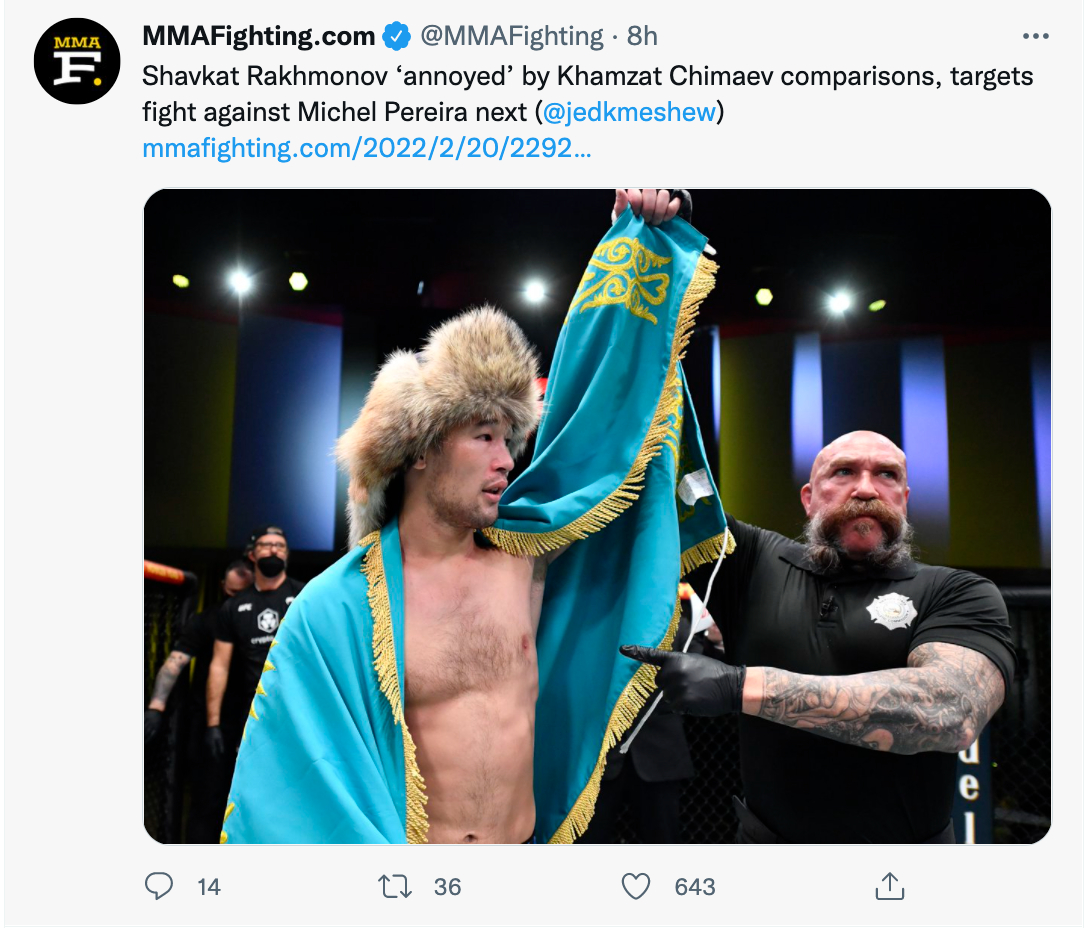Like the tweet with the heart icon
This screenshot has width=1092, height=928.
coord(635,886)
